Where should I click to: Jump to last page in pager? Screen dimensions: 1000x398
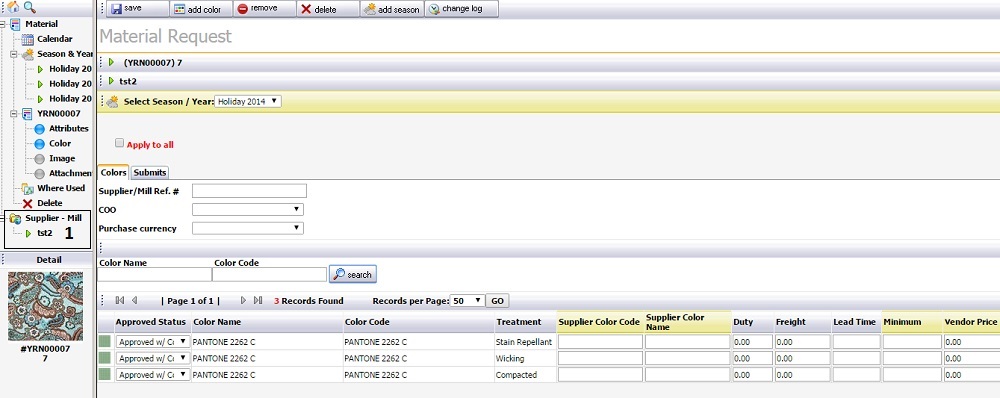(258, 300)
